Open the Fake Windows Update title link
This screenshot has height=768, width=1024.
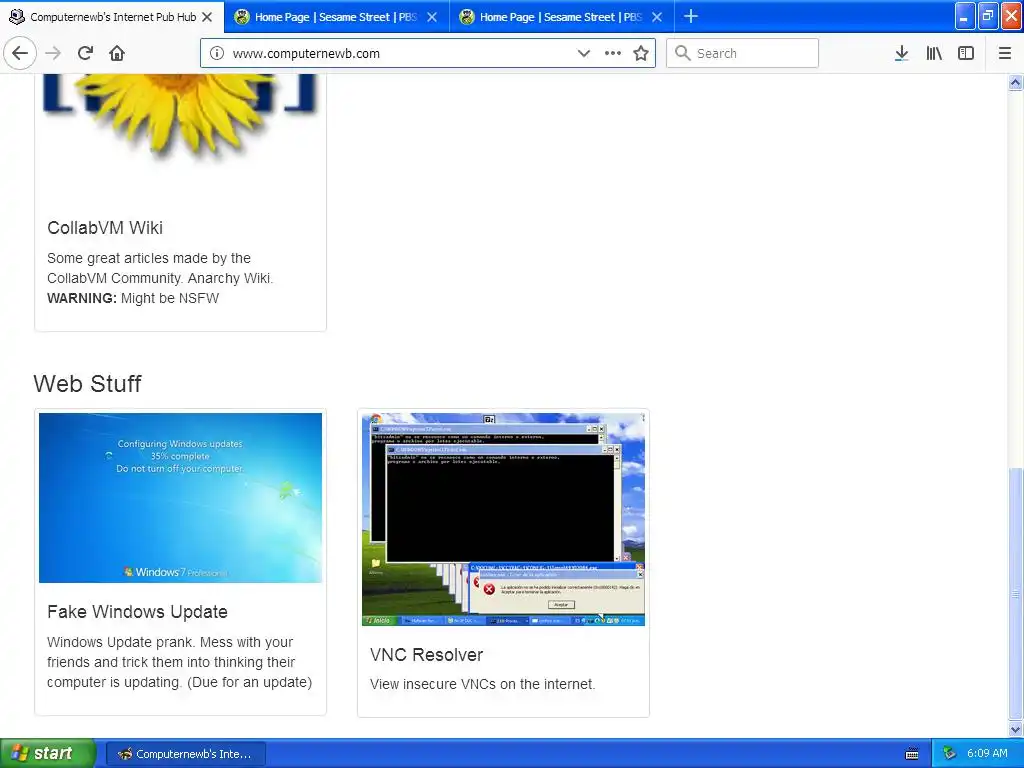click(137, 612)
